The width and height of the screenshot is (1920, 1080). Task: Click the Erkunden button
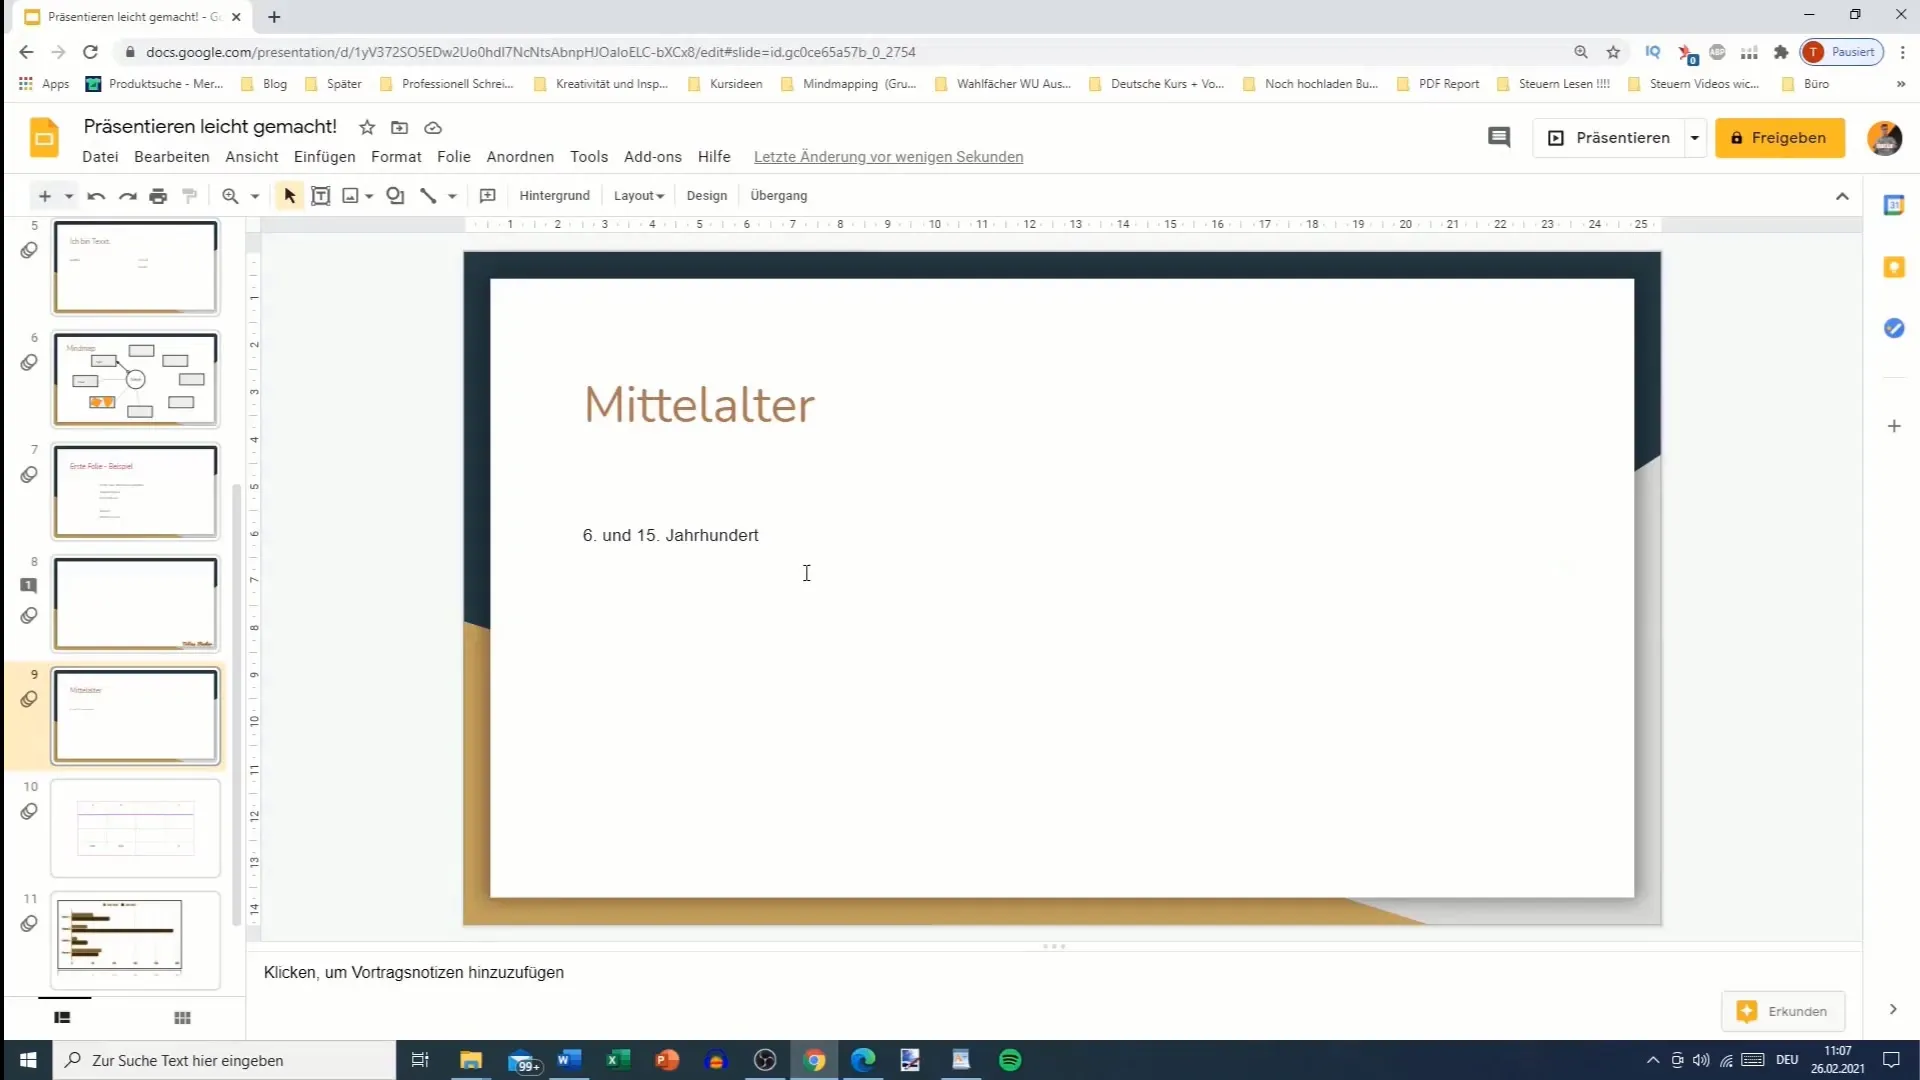[x=1783, y=1011]
